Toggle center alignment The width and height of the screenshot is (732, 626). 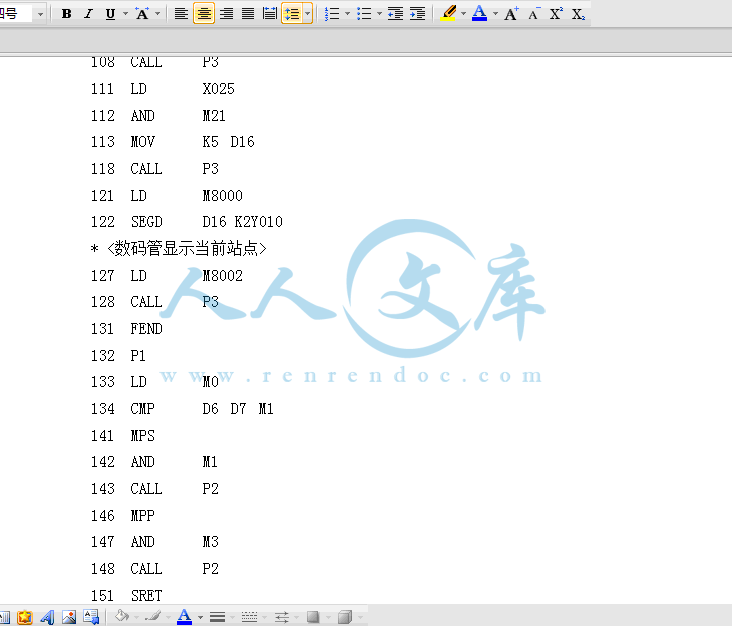[x=204, y=14]
